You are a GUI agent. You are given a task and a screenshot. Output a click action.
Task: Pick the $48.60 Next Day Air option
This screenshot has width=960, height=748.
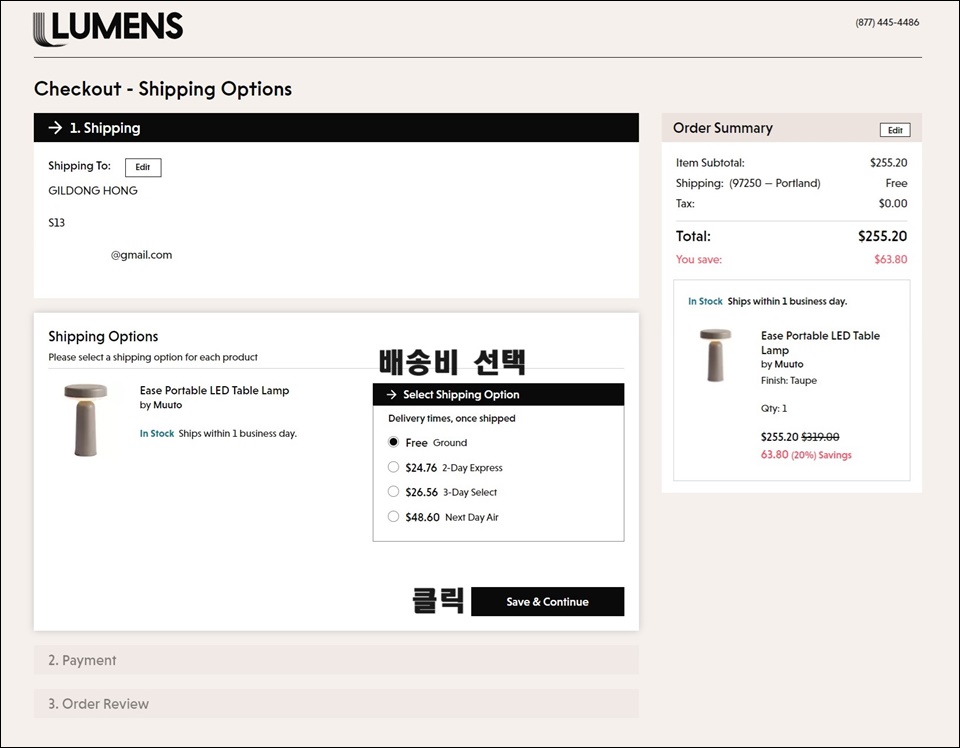point(393,517)
